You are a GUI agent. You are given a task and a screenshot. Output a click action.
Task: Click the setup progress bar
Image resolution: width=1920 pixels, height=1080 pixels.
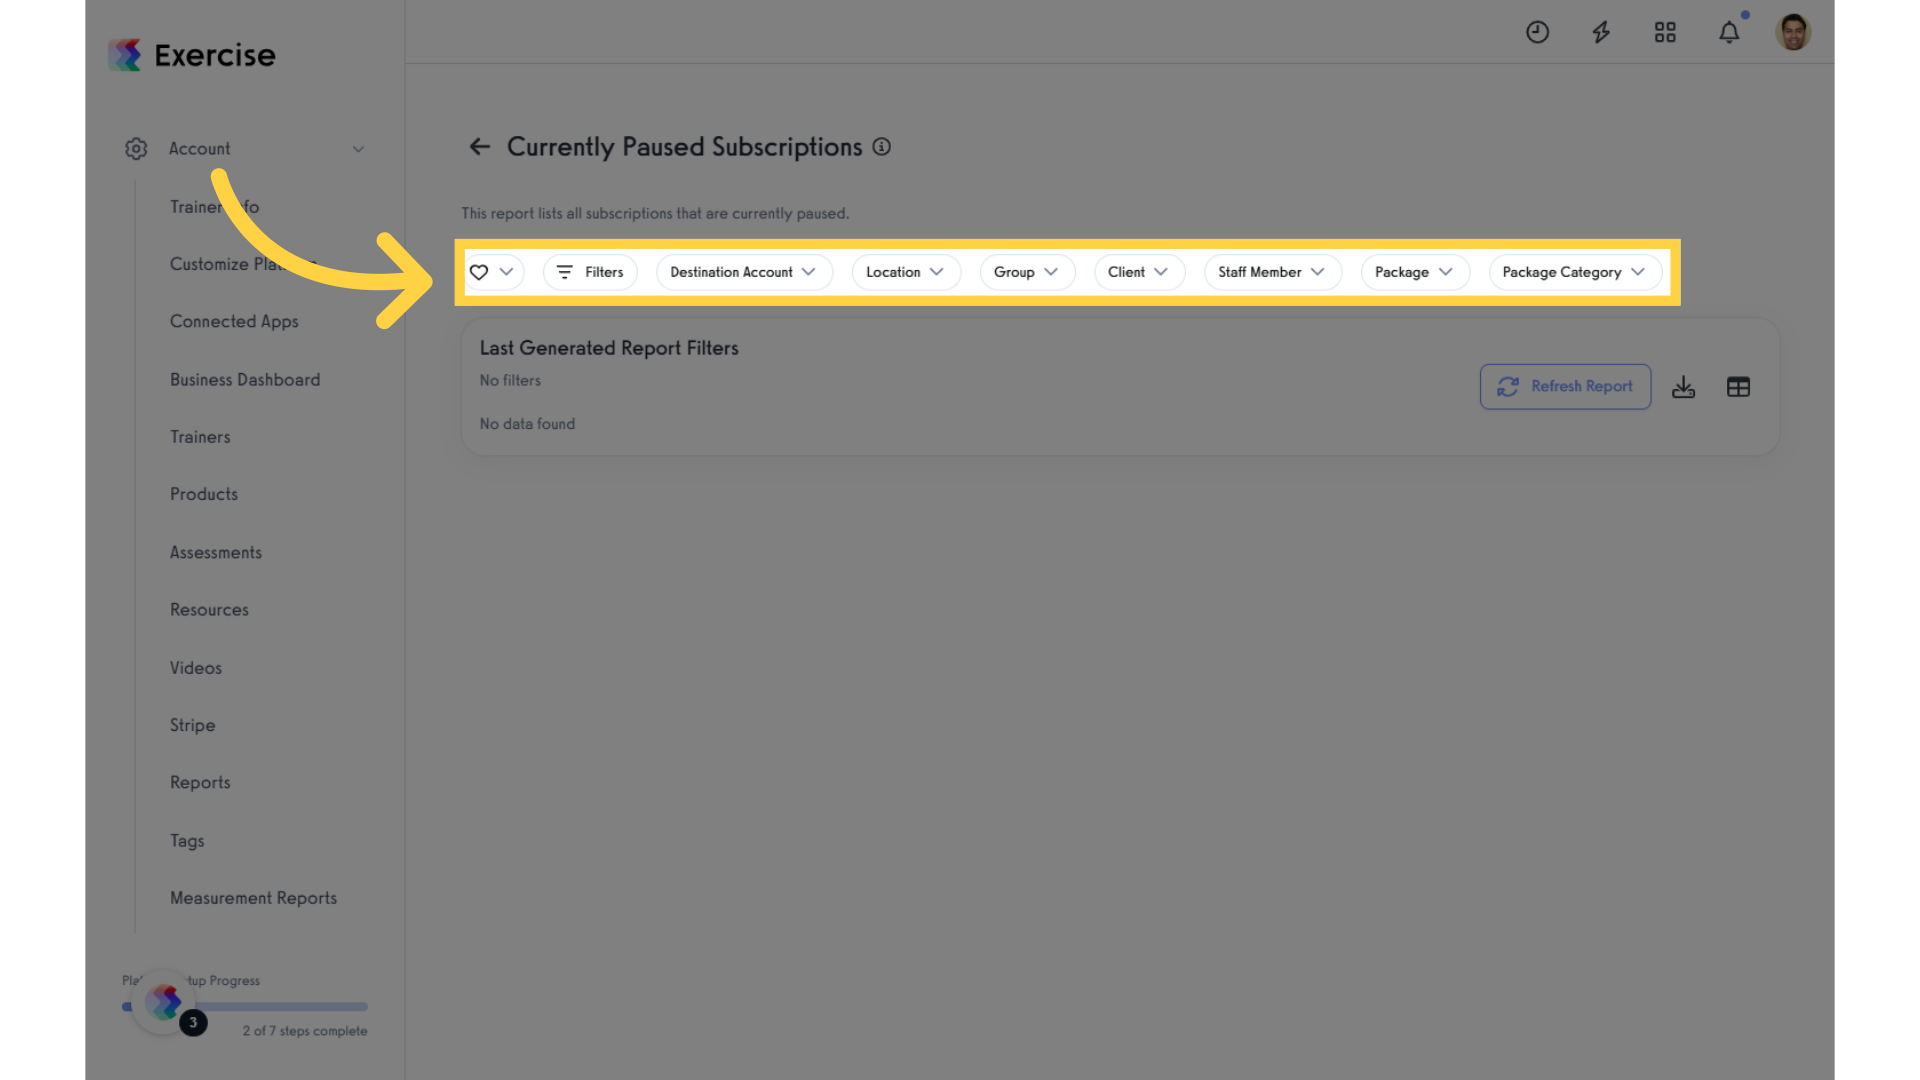[x=245, y=1007]
